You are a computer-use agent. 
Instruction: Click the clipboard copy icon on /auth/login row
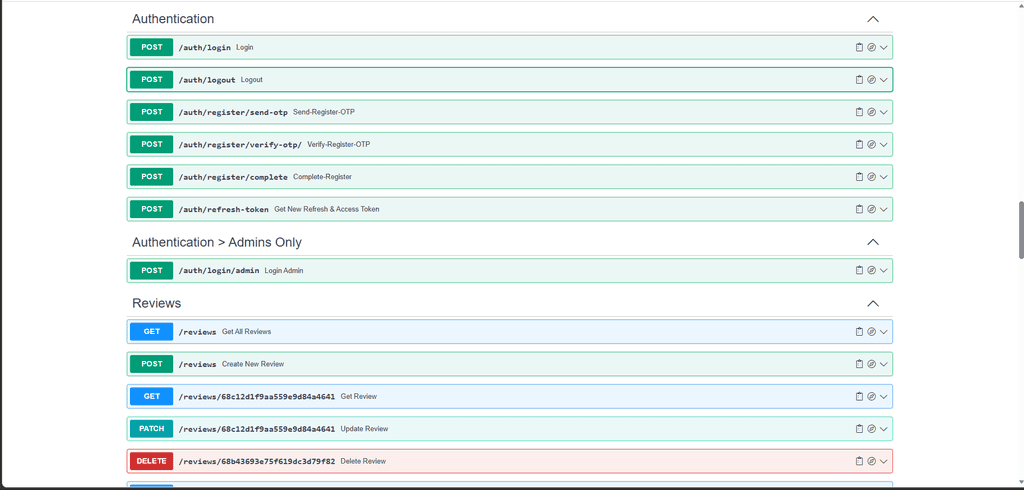859,47
